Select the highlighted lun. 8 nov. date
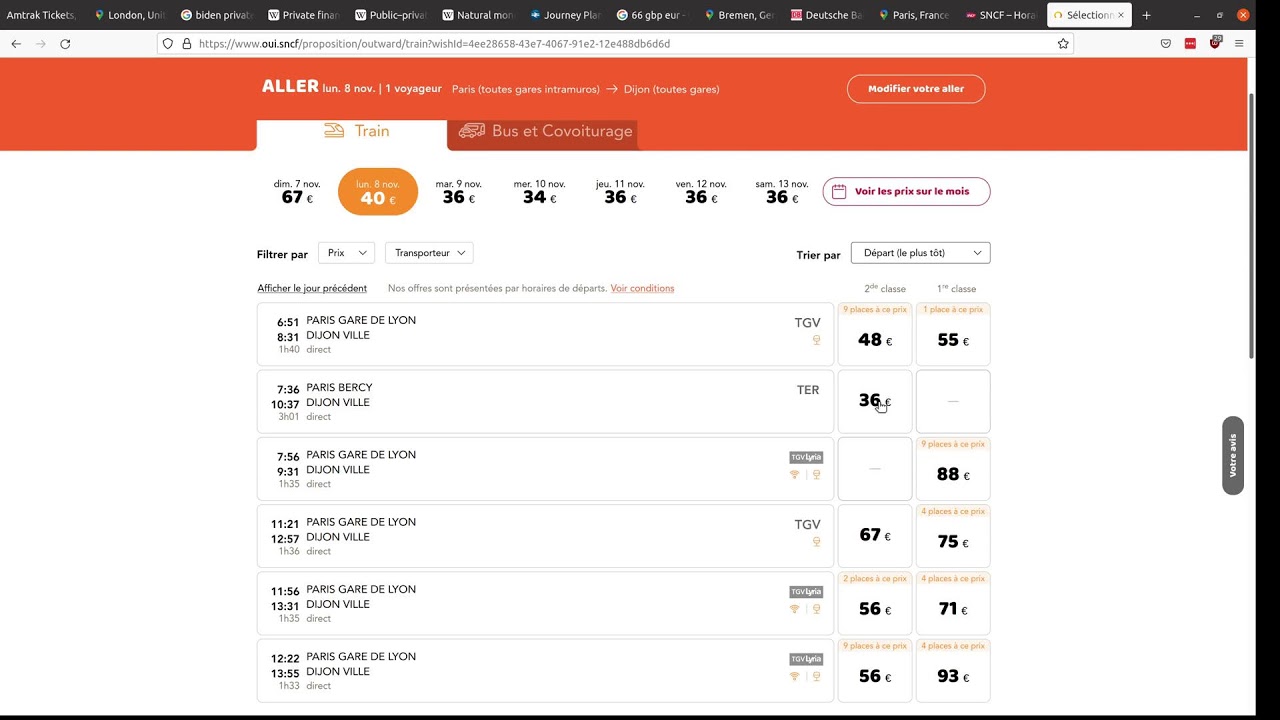Image resolution: width=1280 pixels, height=720 pixels. pyautogui.click(x=378, y=192)
